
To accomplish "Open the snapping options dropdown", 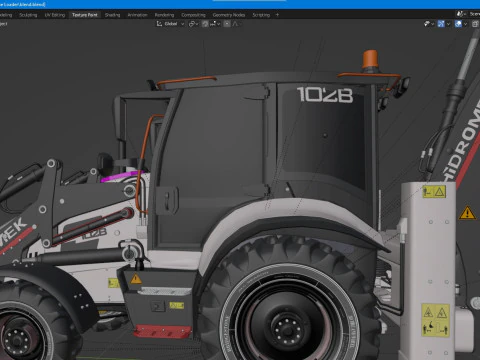I will coord(215,24).
